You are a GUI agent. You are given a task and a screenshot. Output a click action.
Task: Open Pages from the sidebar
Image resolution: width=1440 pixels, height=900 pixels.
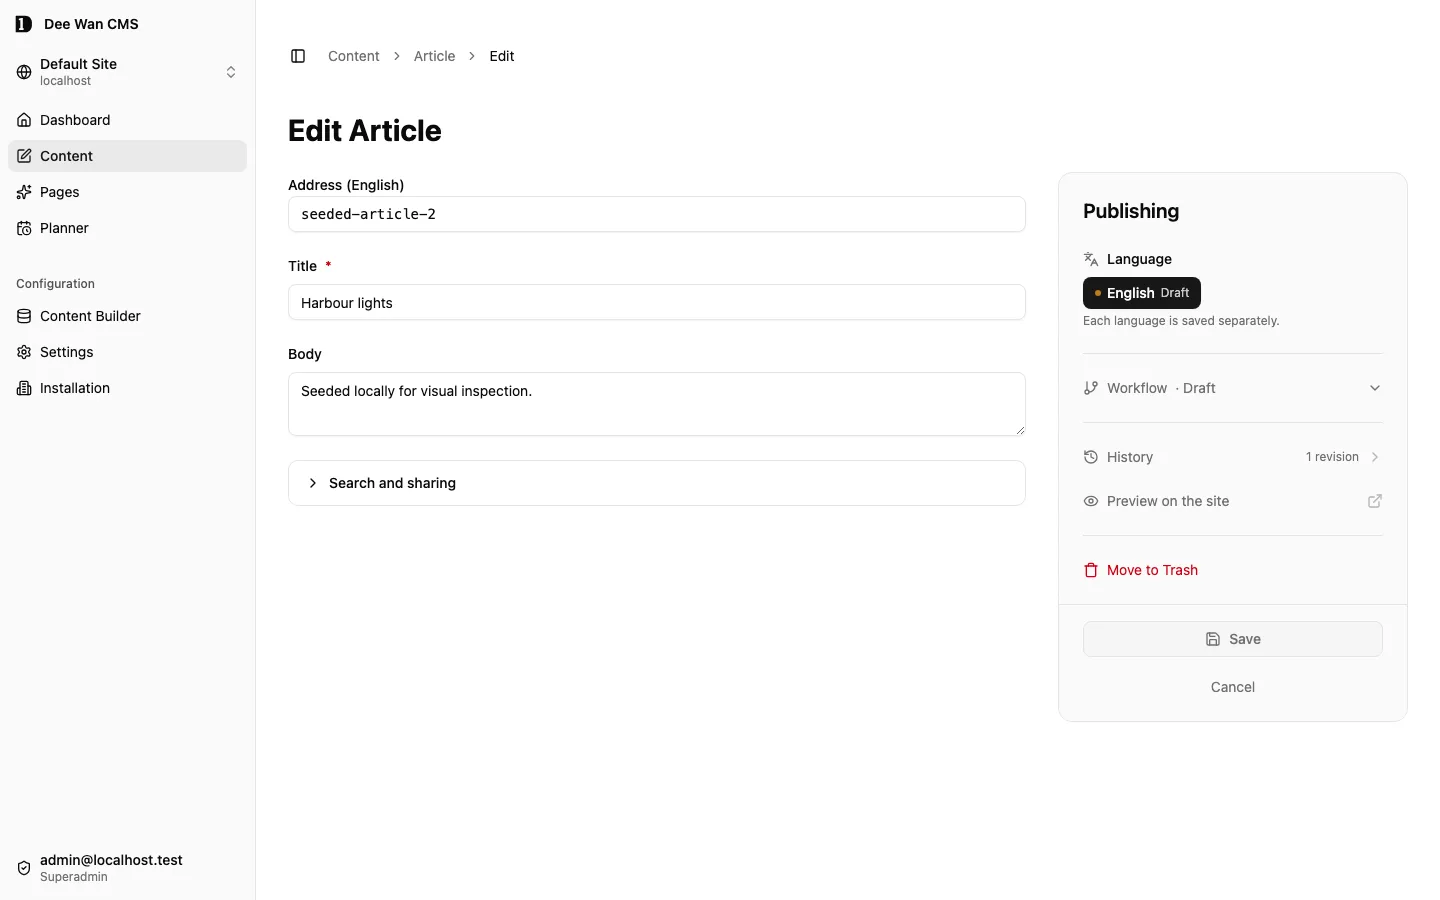127,192
